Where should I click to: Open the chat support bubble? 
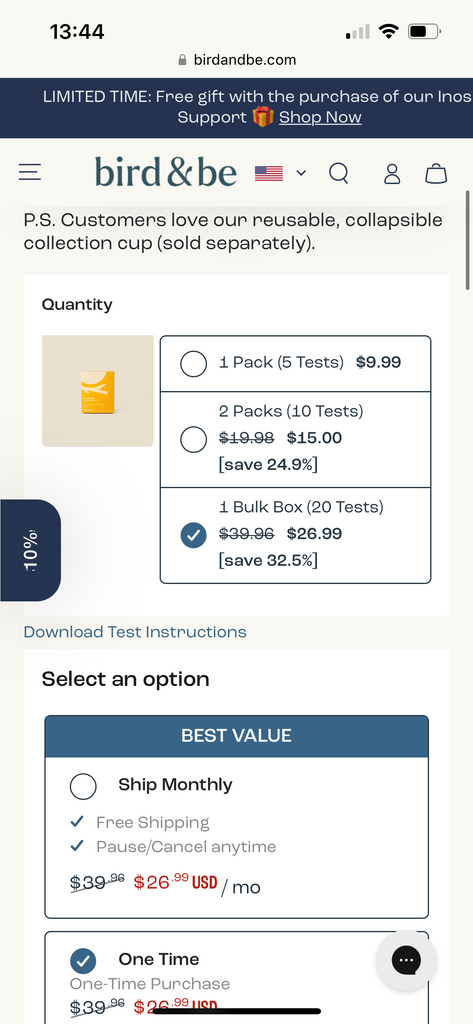pos(406,960)
